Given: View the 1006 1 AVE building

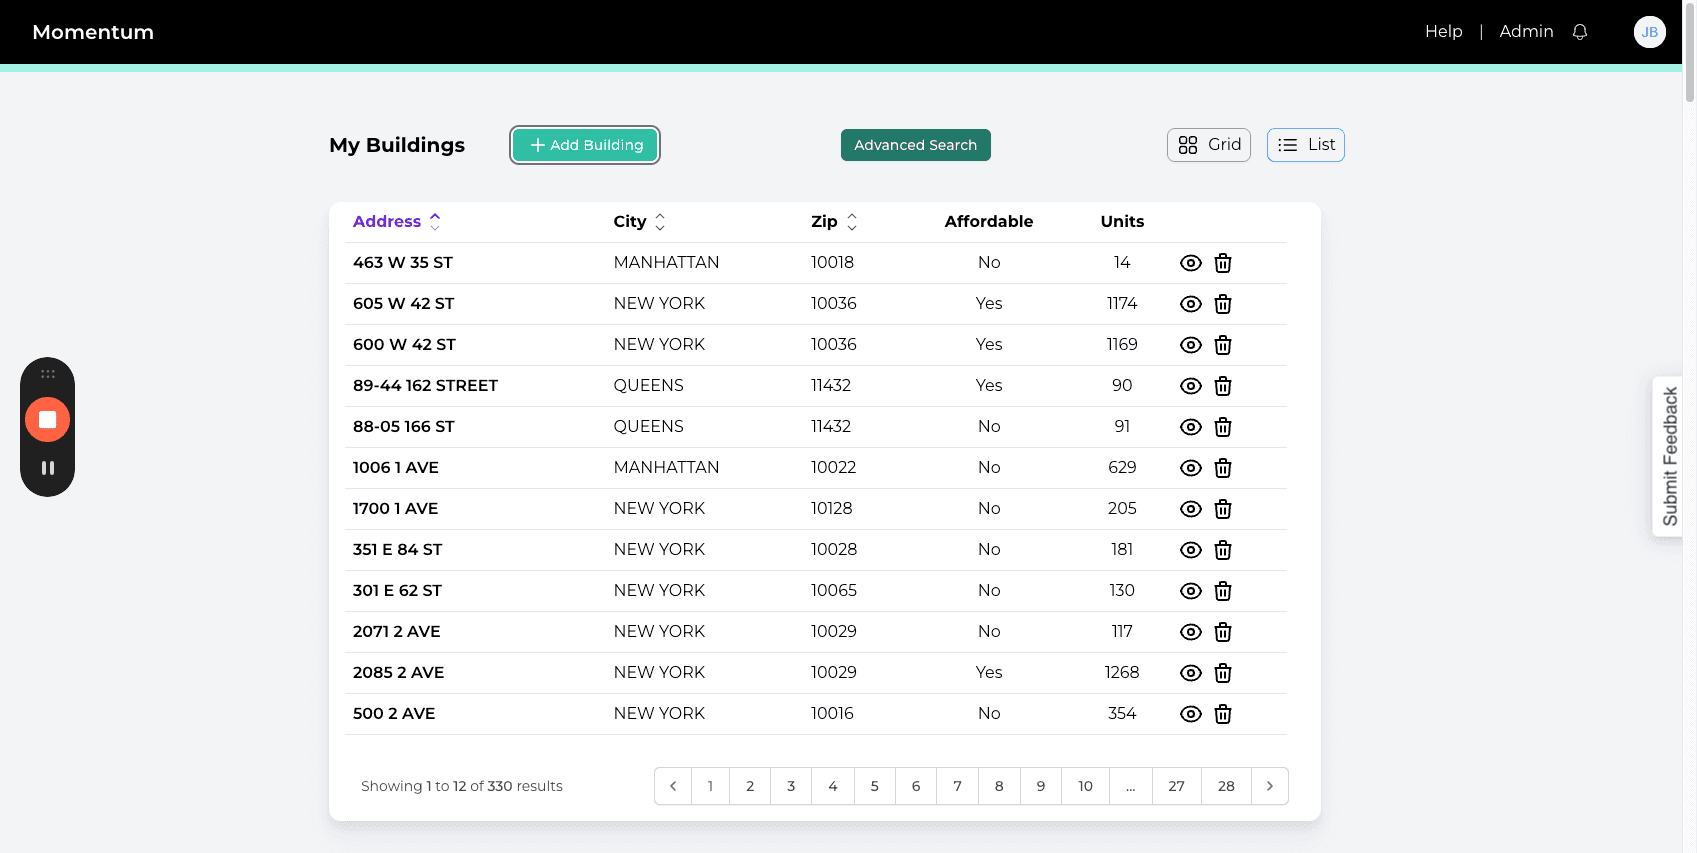Looking at the screenshot, I should [x=1190, y=468].
